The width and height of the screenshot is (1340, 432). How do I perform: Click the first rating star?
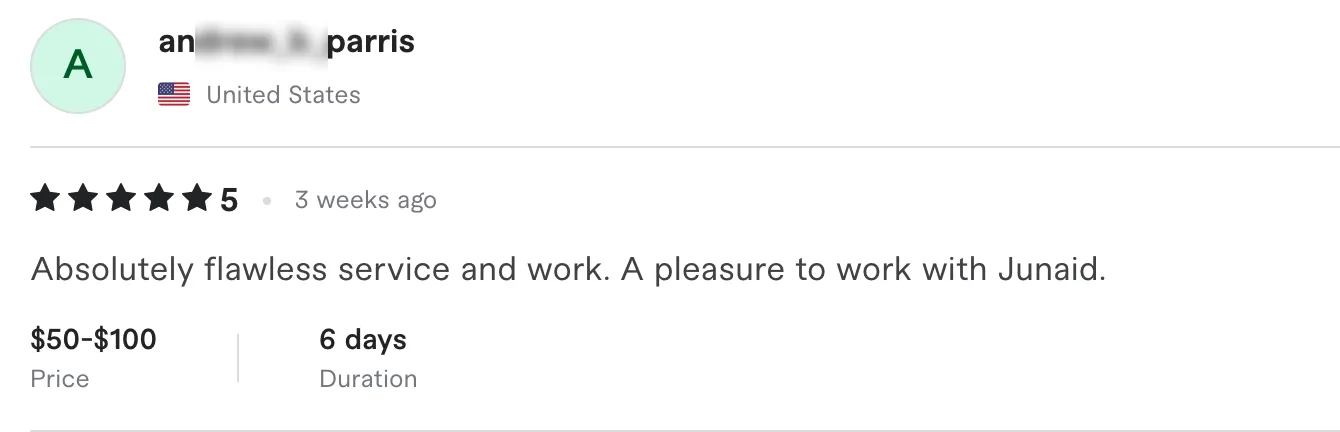point(46,200)
